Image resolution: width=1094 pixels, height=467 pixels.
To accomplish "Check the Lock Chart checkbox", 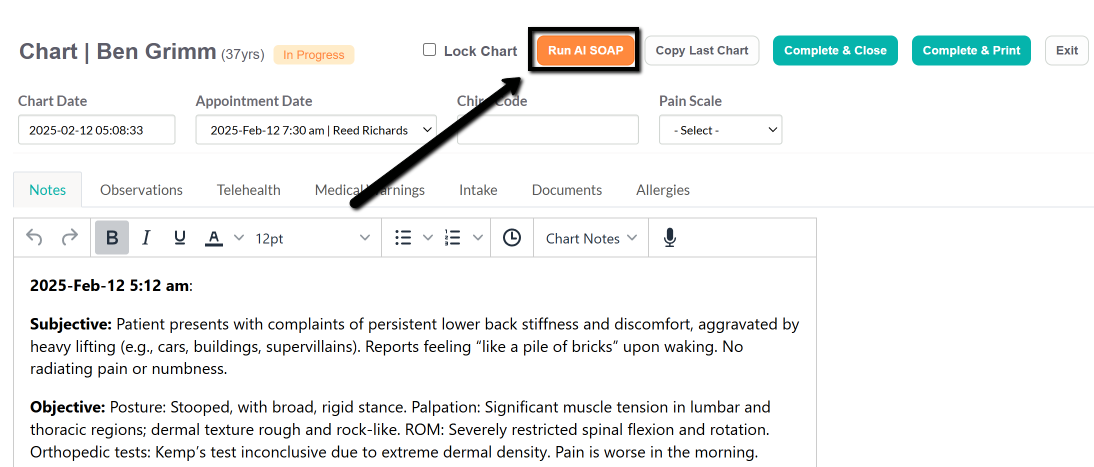I will (x=430, y=50).
